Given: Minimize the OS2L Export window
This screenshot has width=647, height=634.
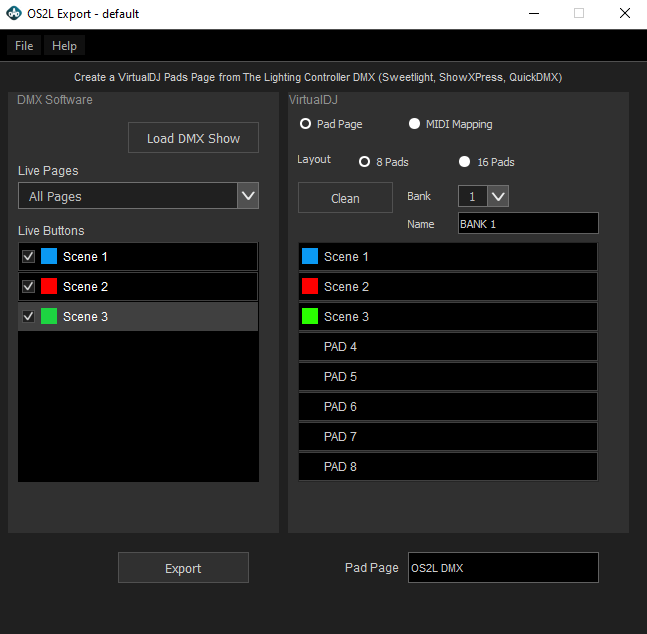Looking at the screenshot, I should click(534, 14).
